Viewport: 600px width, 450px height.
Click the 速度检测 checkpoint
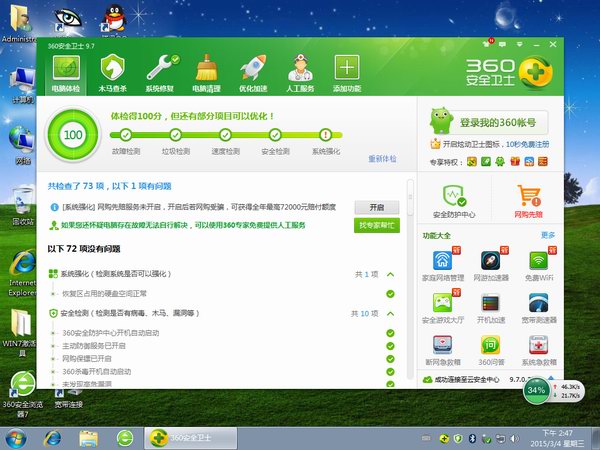tap(225, 135)
